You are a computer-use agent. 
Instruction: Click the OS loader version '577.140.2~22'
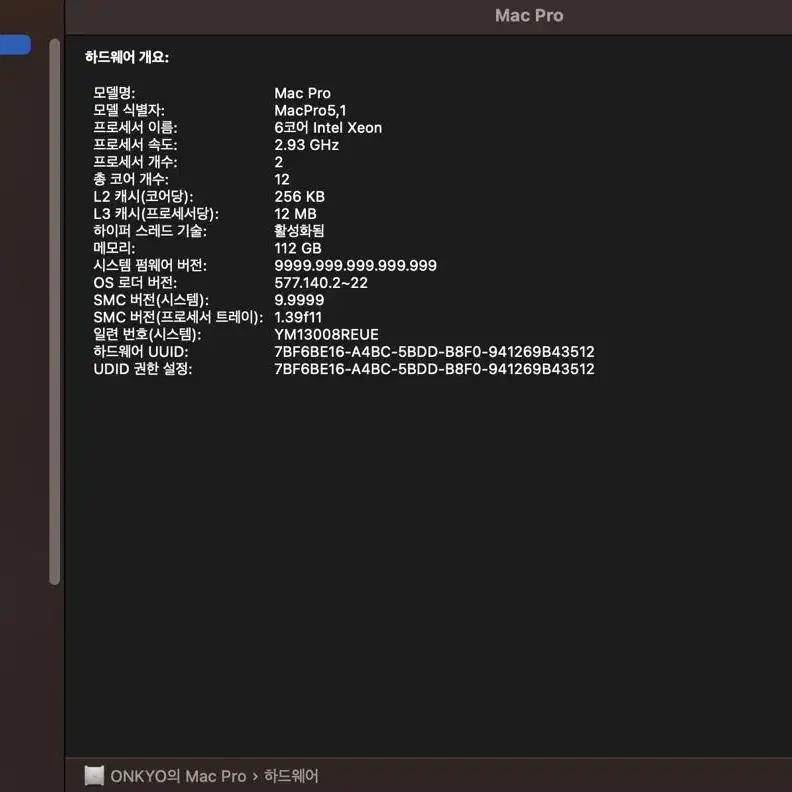(x=321, y=282)
